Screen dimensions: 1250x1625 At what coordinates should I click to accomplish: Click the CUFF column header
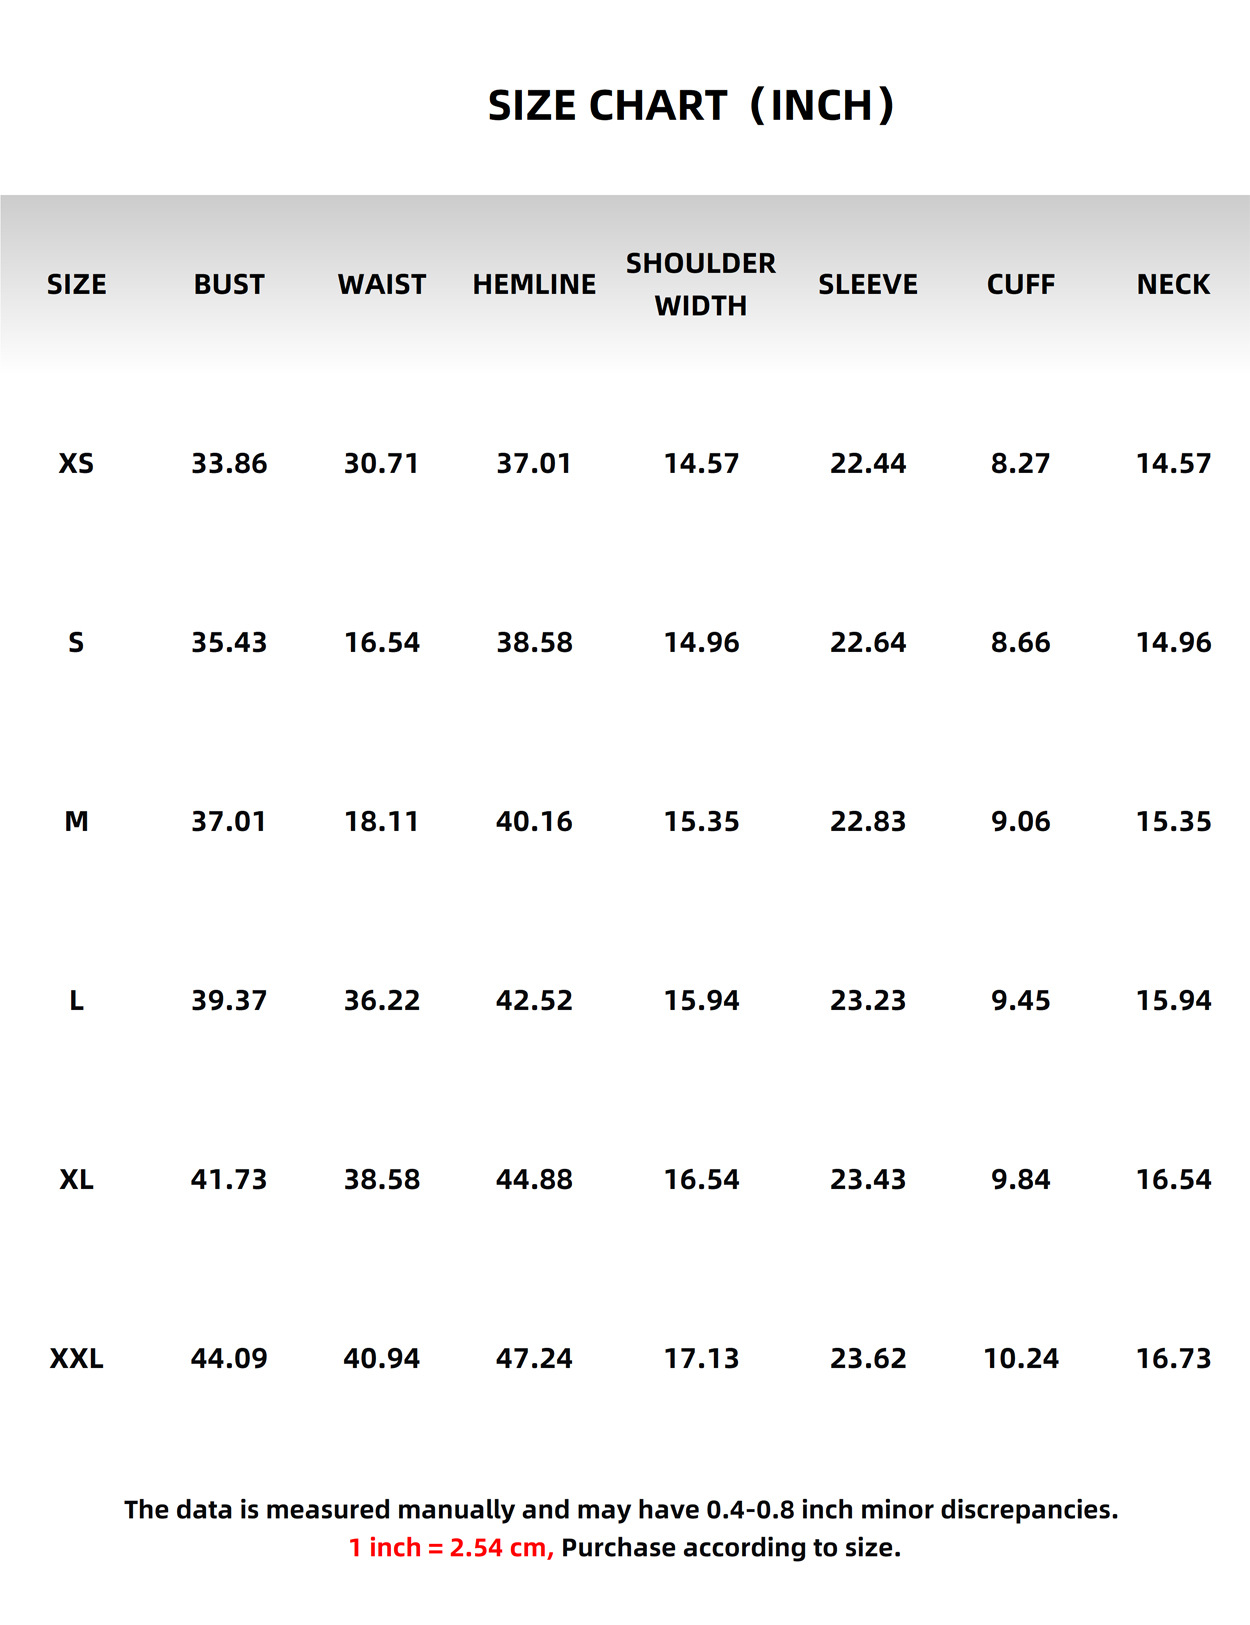pos(1021,285)
